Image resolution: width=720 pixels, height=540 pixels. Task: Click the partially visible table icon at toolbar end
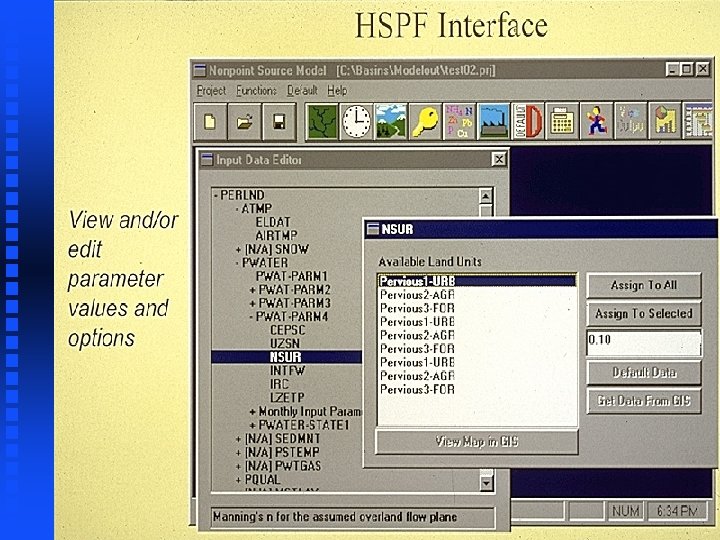point(698,122)
